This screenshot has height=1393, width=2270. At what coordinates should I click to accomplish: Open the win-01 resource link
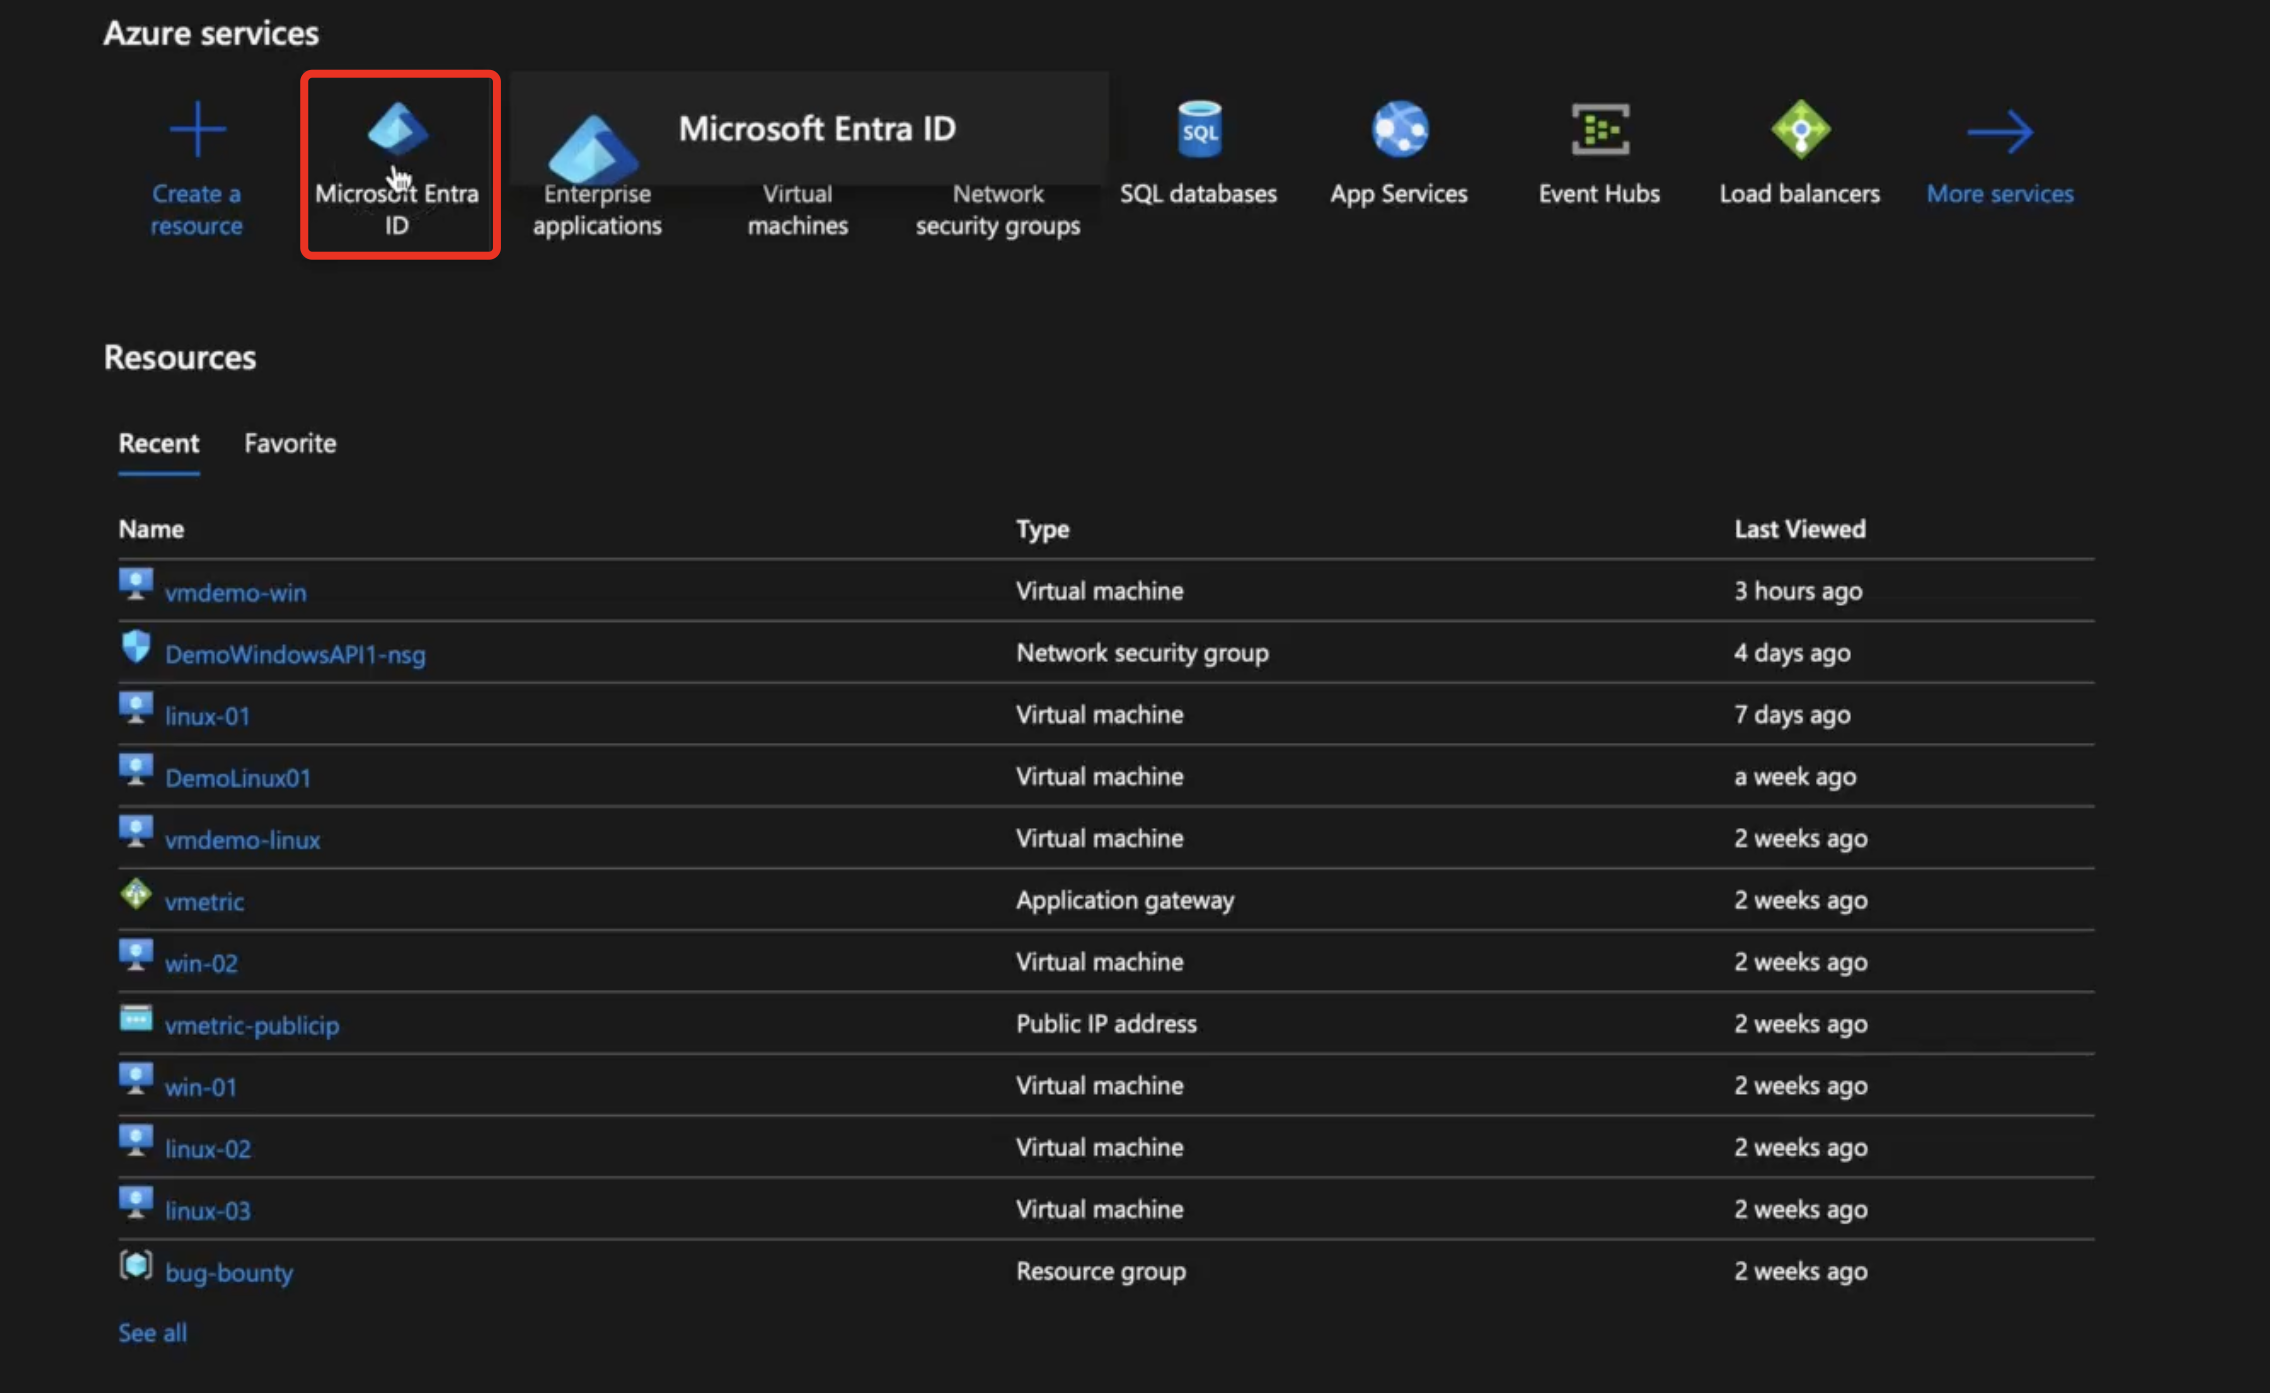pyautogui.click(x=200, y=1087)
